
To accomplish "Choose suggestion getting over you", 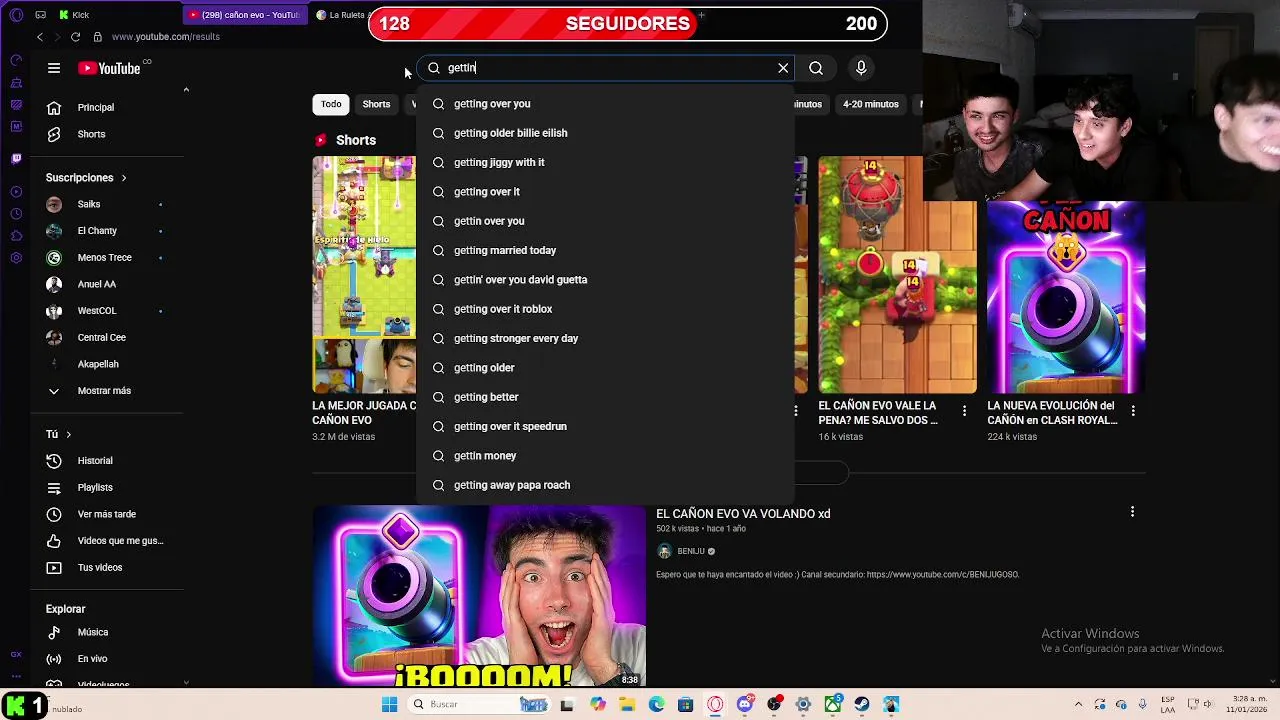I will click(606, 104).
